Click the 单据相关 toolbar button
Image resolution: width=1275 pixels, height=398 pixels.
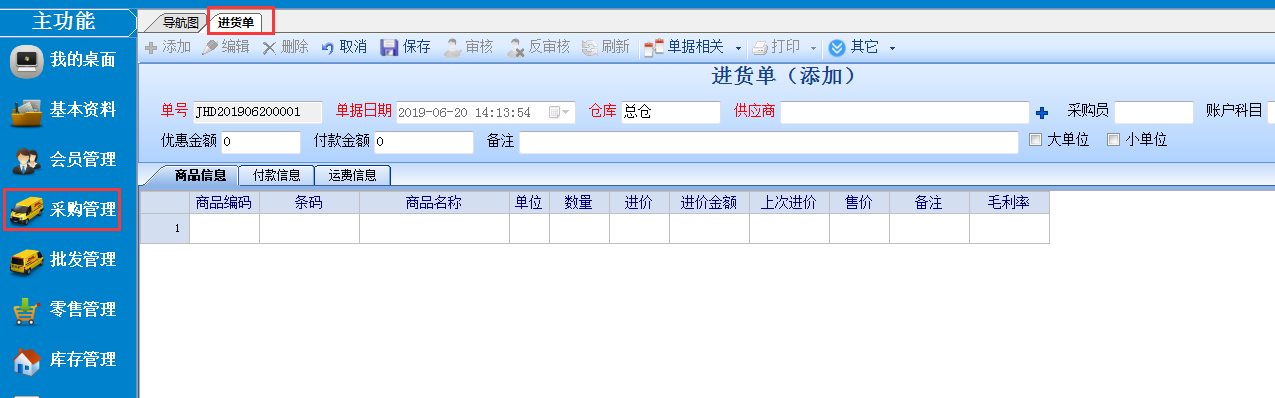685,47
